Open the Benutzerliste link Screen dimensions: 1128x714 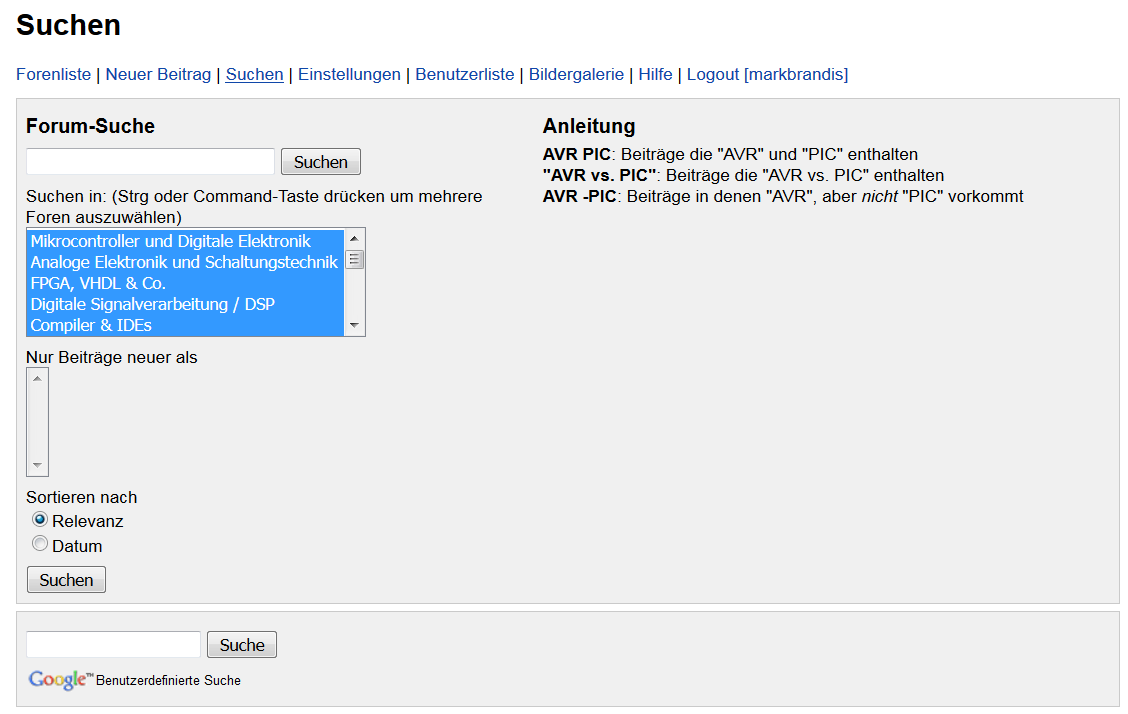click(x=465, y=74)
